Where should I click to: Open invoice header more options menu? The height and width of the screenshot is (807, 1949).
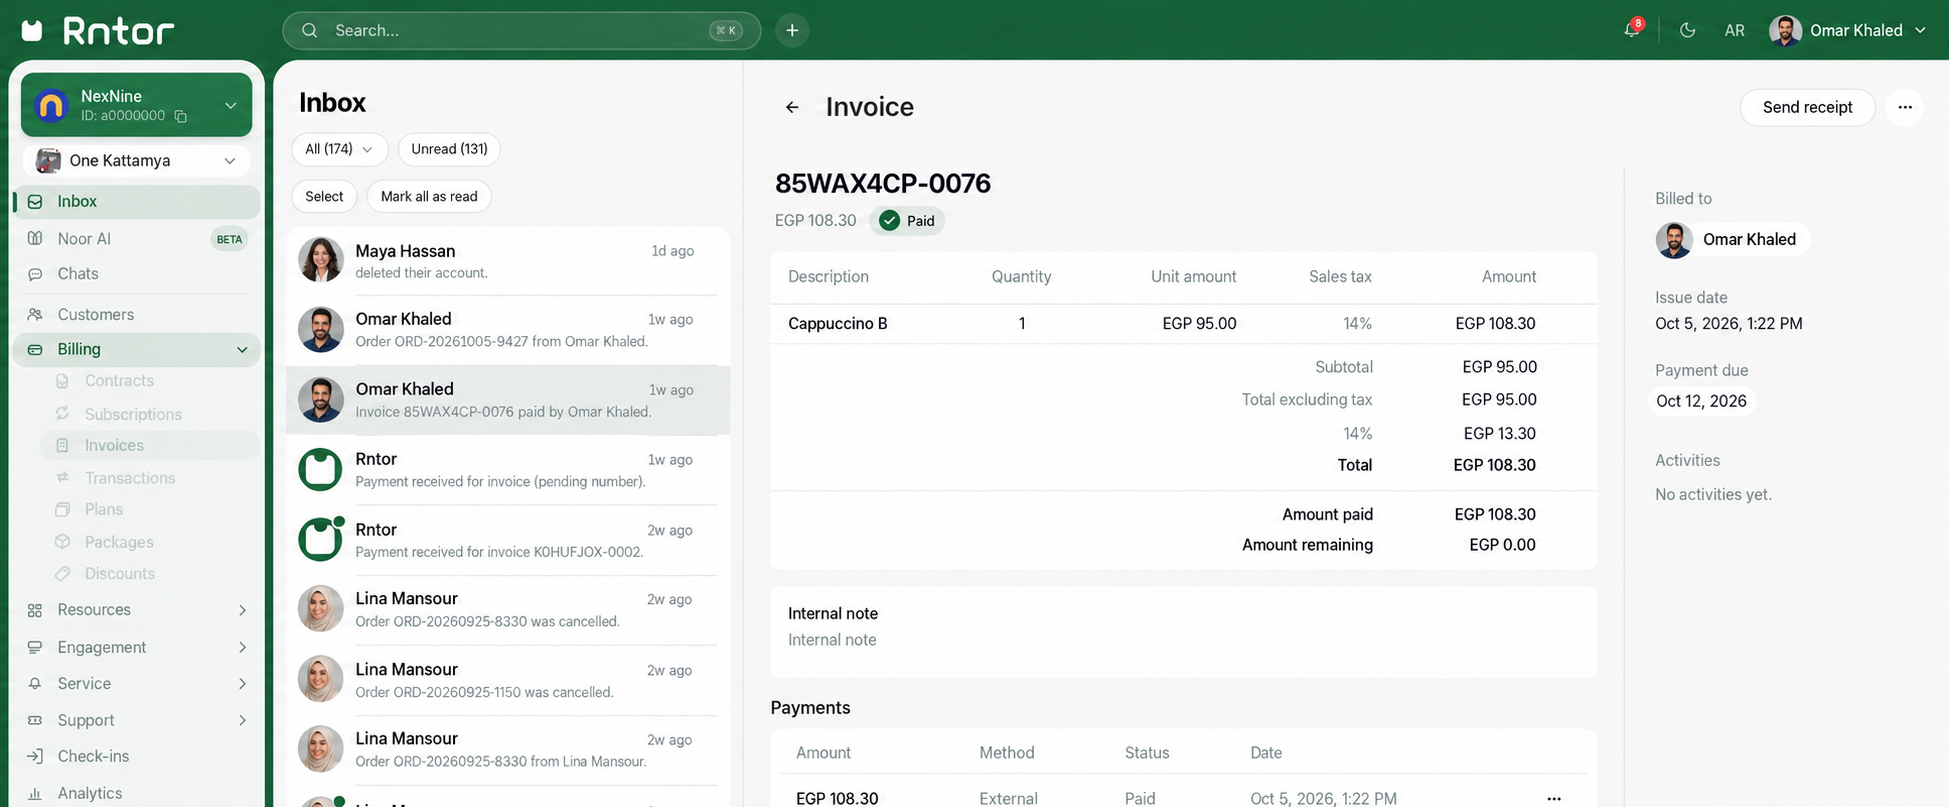point(1904,107)
